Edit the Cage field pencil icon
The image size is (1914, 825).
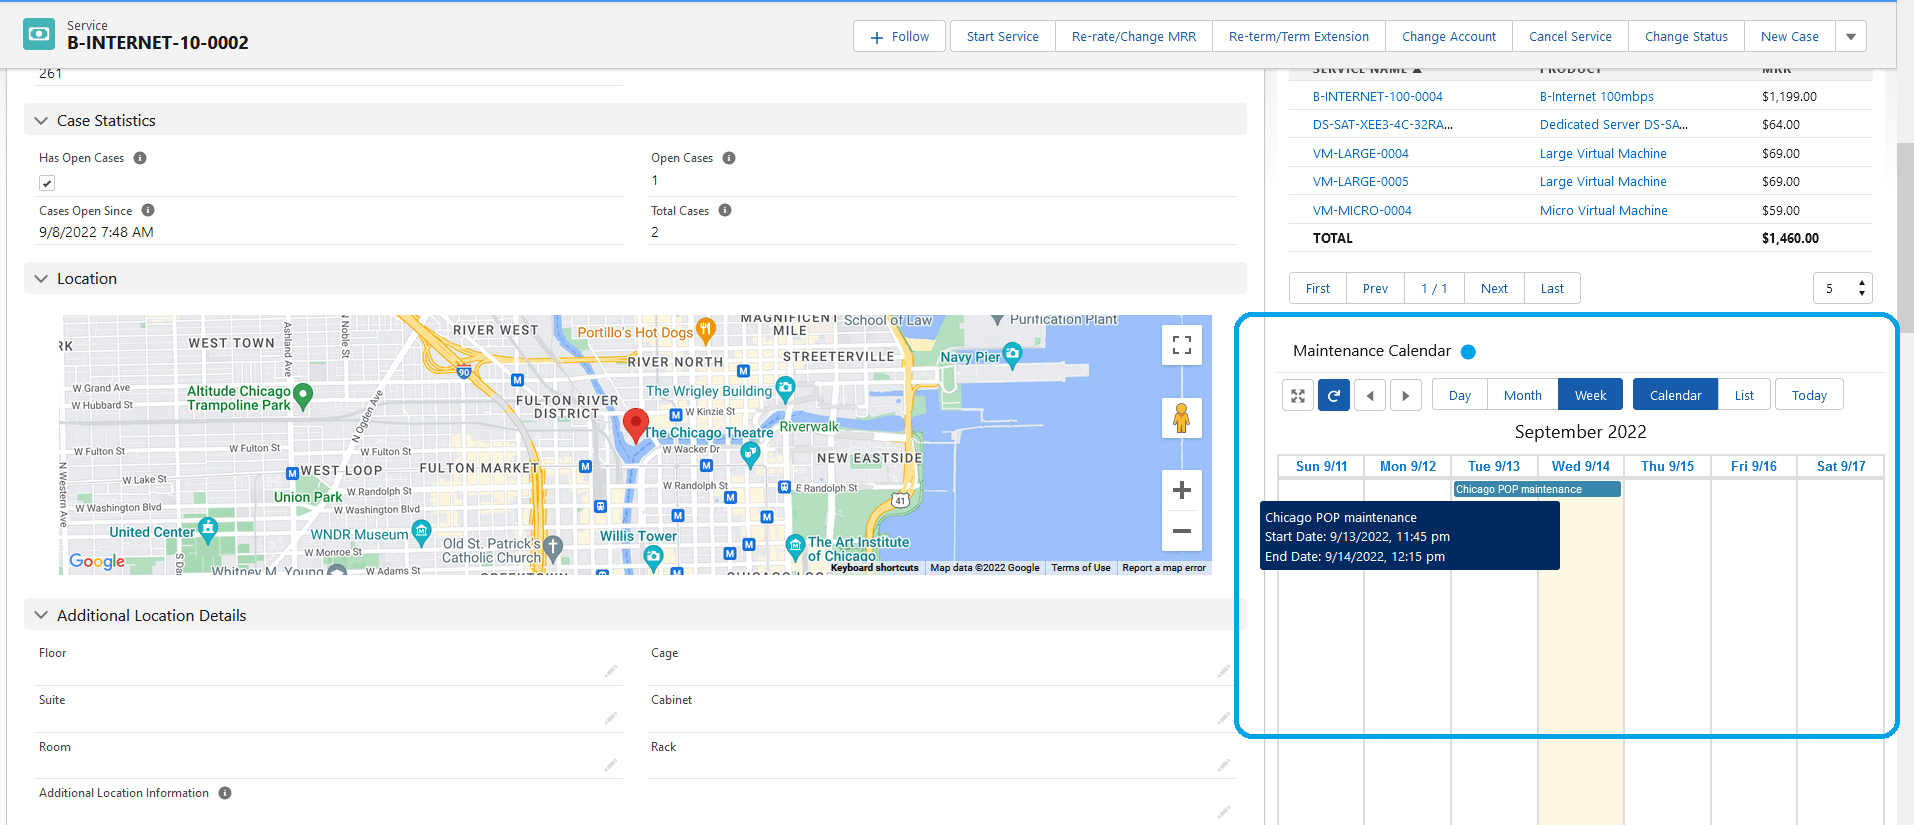pyautogui.click(x=1224, y=671)
